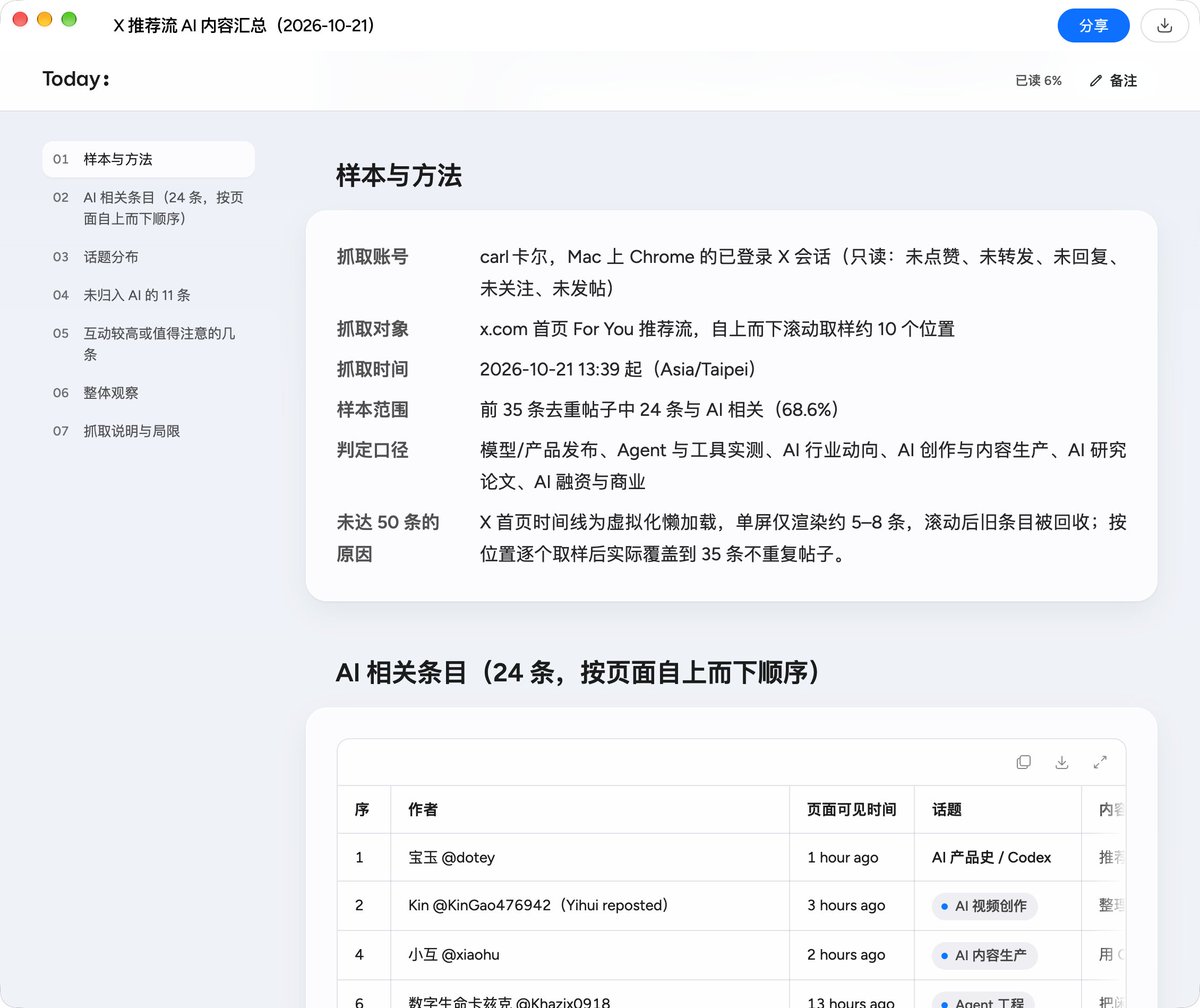Copy table using the copy icon
The height and width of the screenshot is (1008, 1200).
[1023, 762]
